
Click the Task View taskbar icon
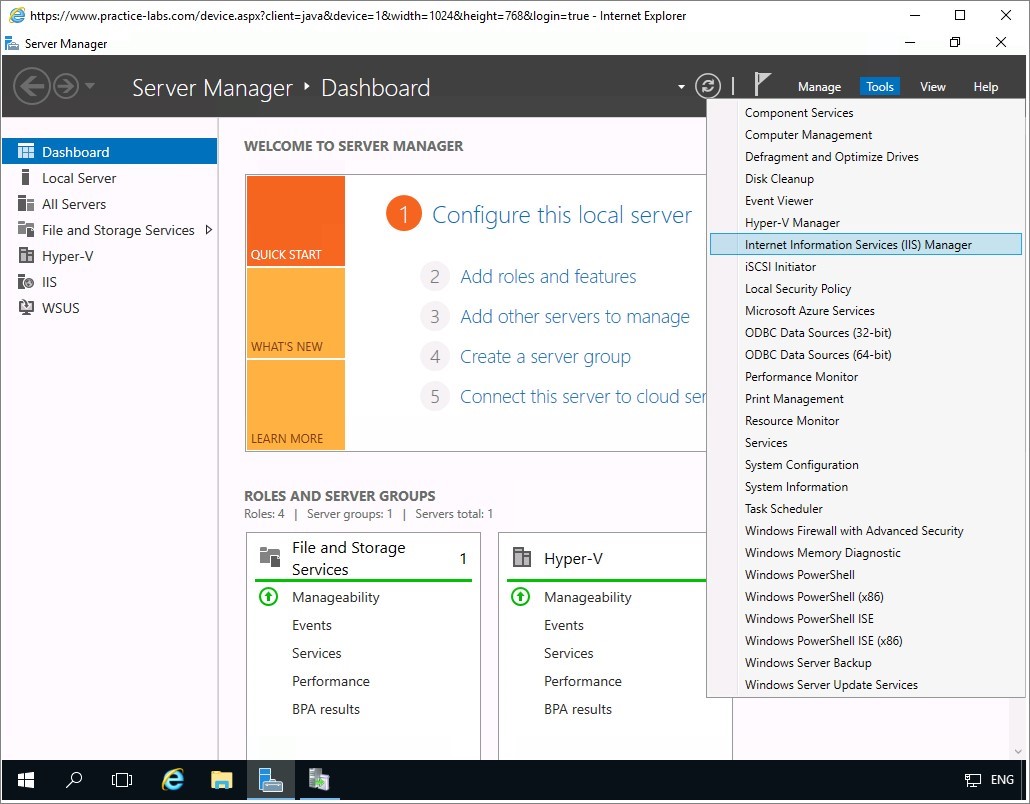tap(122, 780)
